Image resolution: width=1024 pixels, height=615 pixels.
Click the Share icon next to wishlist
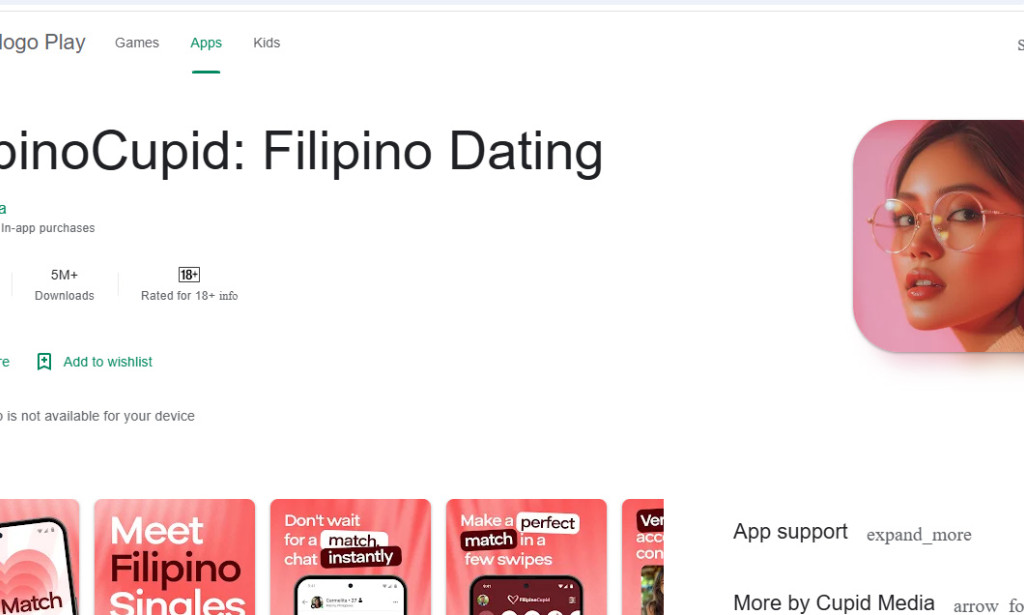click(x=5, y=361)
